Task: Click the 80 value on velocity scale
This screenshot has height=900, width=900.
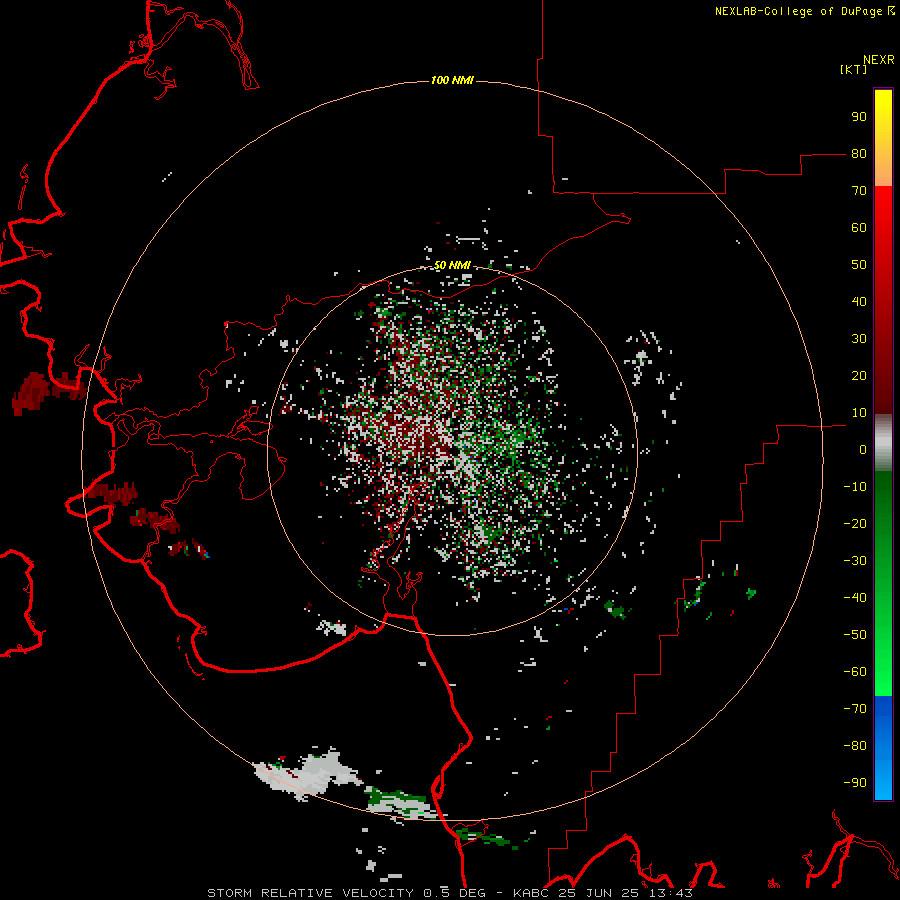Action: pyautogui.click(x=859, y=154)
